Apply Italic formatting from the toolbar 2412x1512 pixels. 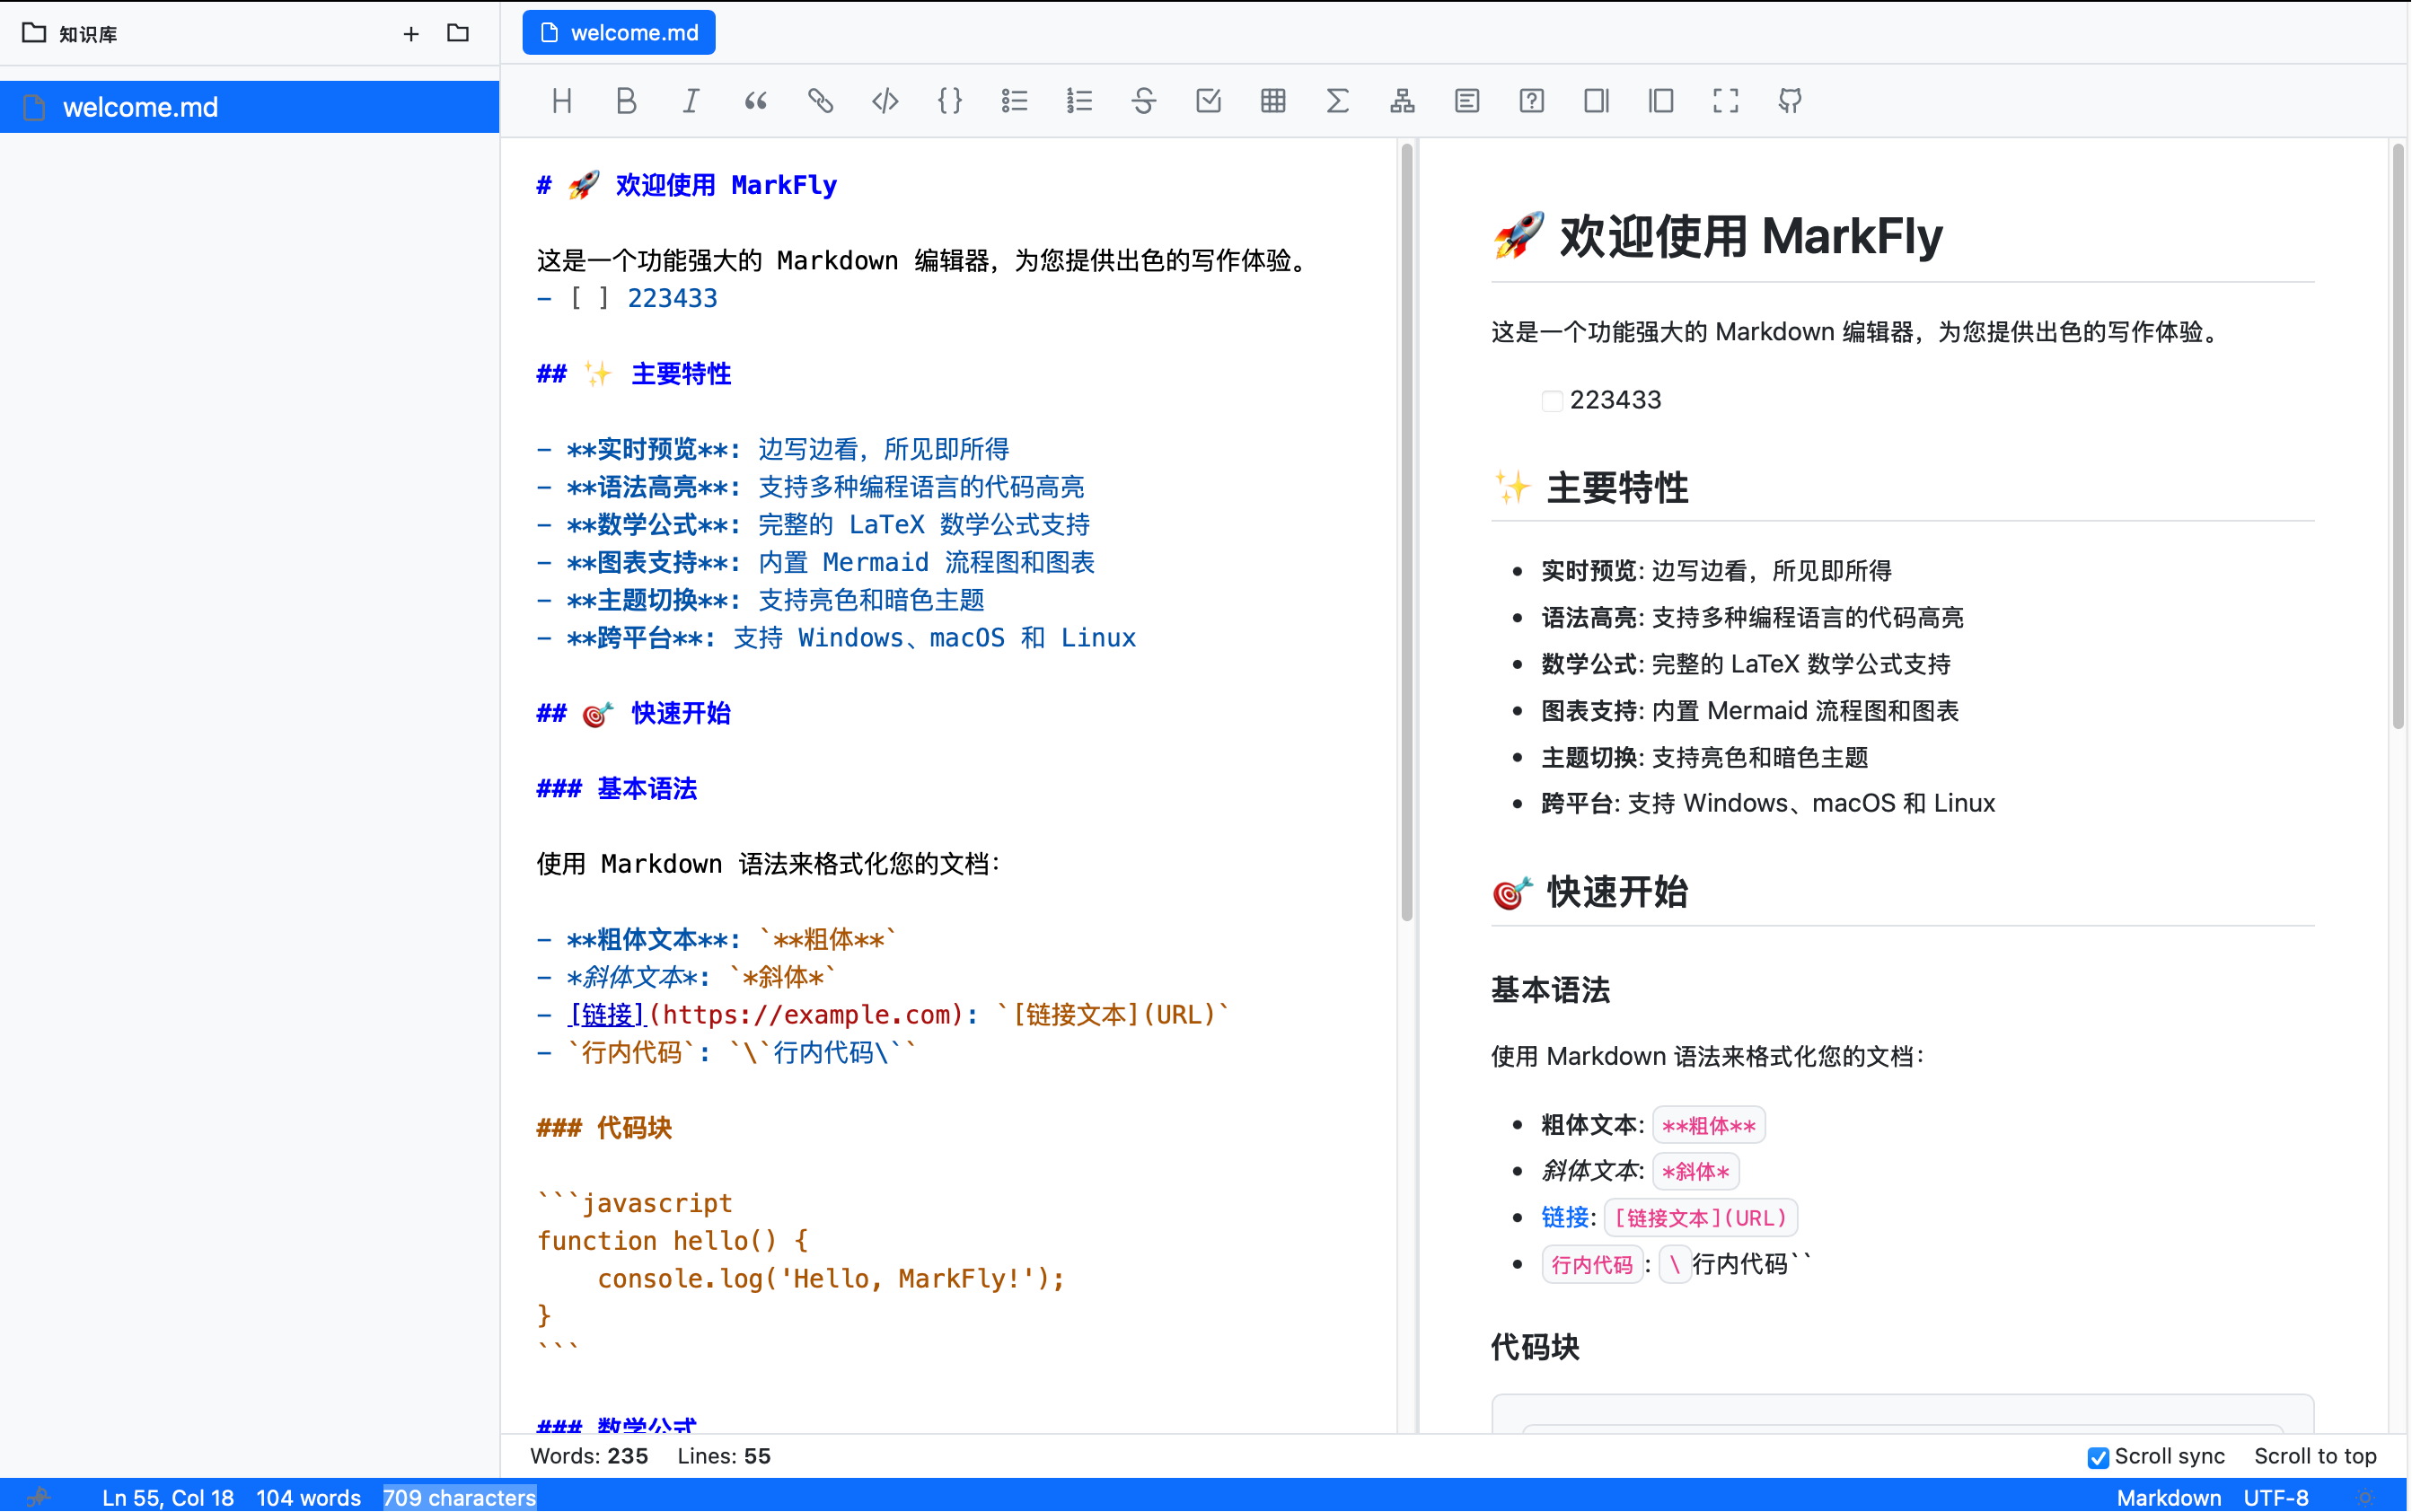click(x=691, y=100)
